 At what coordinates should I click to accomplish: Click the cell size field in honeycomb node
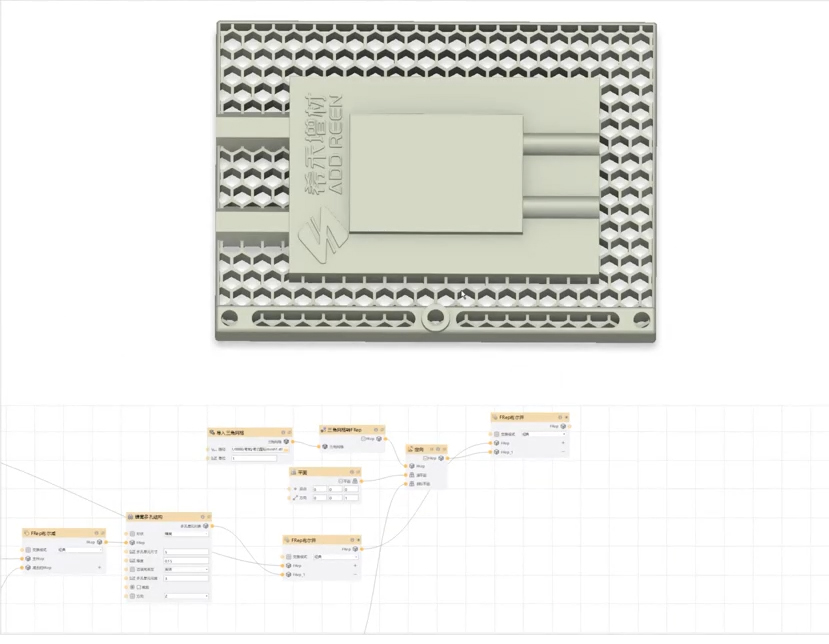(186, 551)
